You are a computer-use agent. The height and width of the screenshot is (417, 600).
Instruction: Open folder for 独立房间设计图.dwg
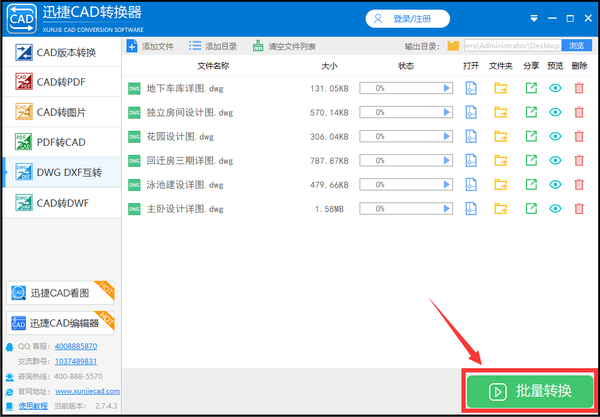501,112
